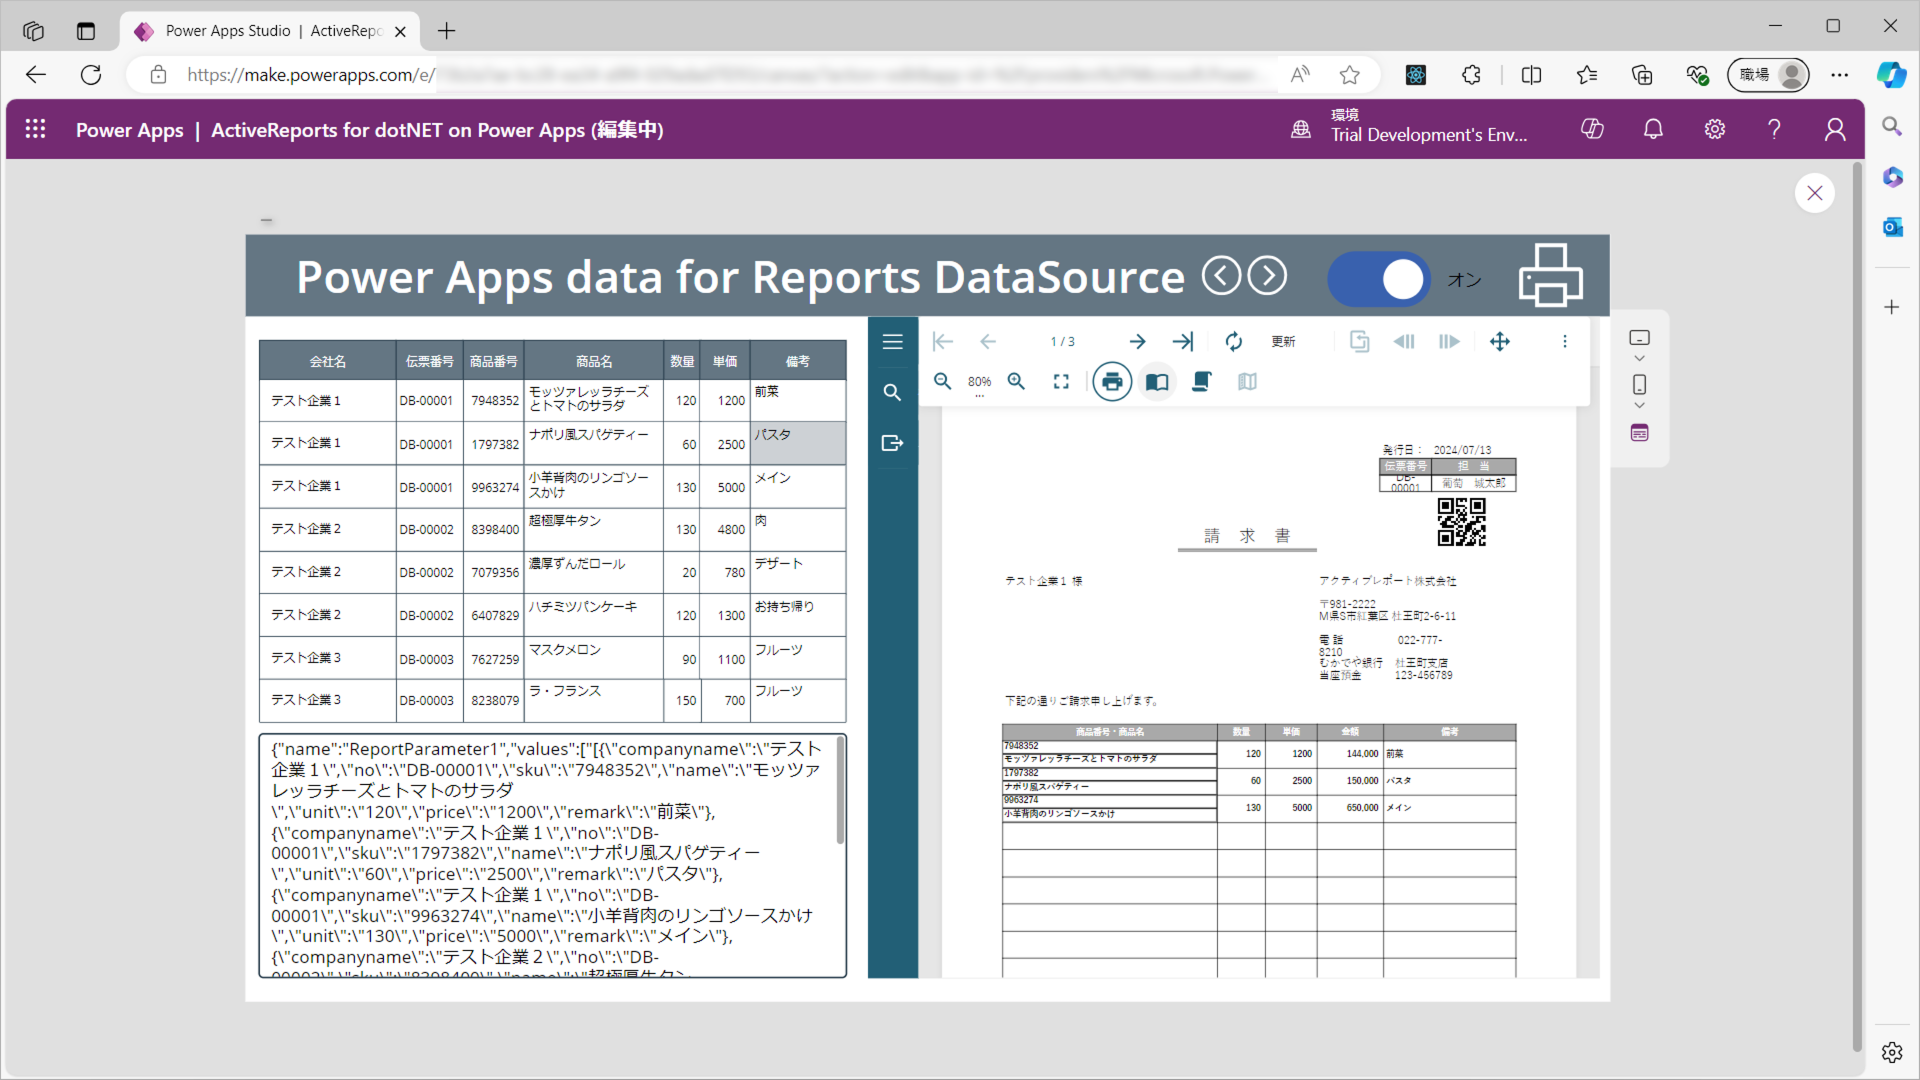This screenshot has height=1080, width=1920.
Task: Click the 商品名 column header
Action: 594,361
